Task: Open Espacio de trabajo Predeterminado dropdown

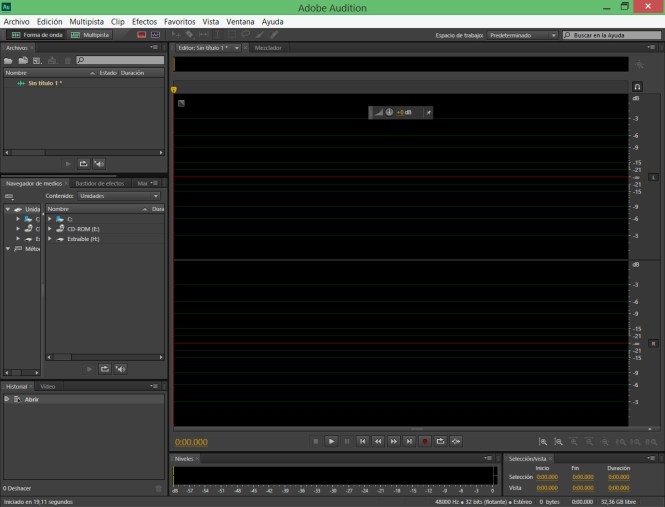Action: point(522,35)
